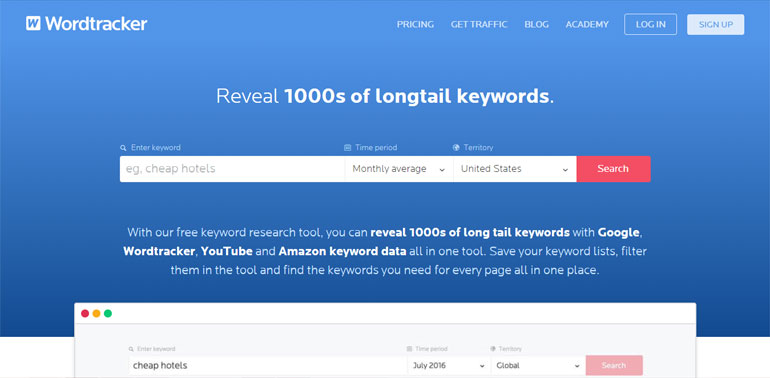Click the faded Search button in preview
This screenshot has height=378, width=770.
(x=614, y=366)
